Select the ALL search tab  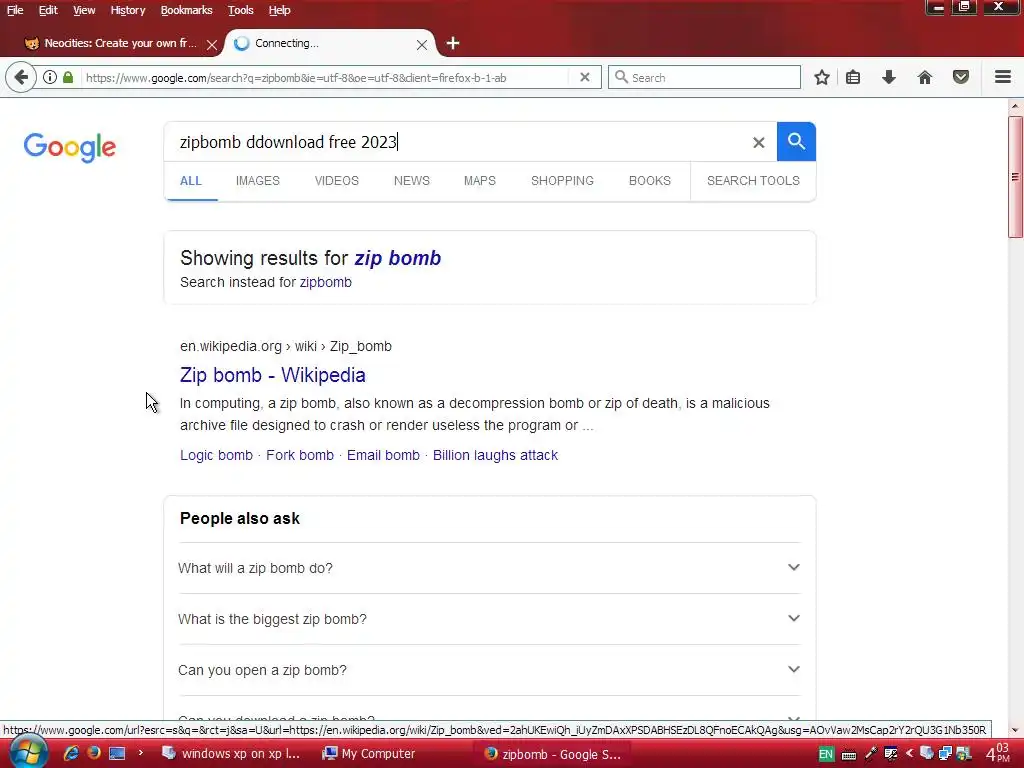pyautogui.click(x=191, y=181)
